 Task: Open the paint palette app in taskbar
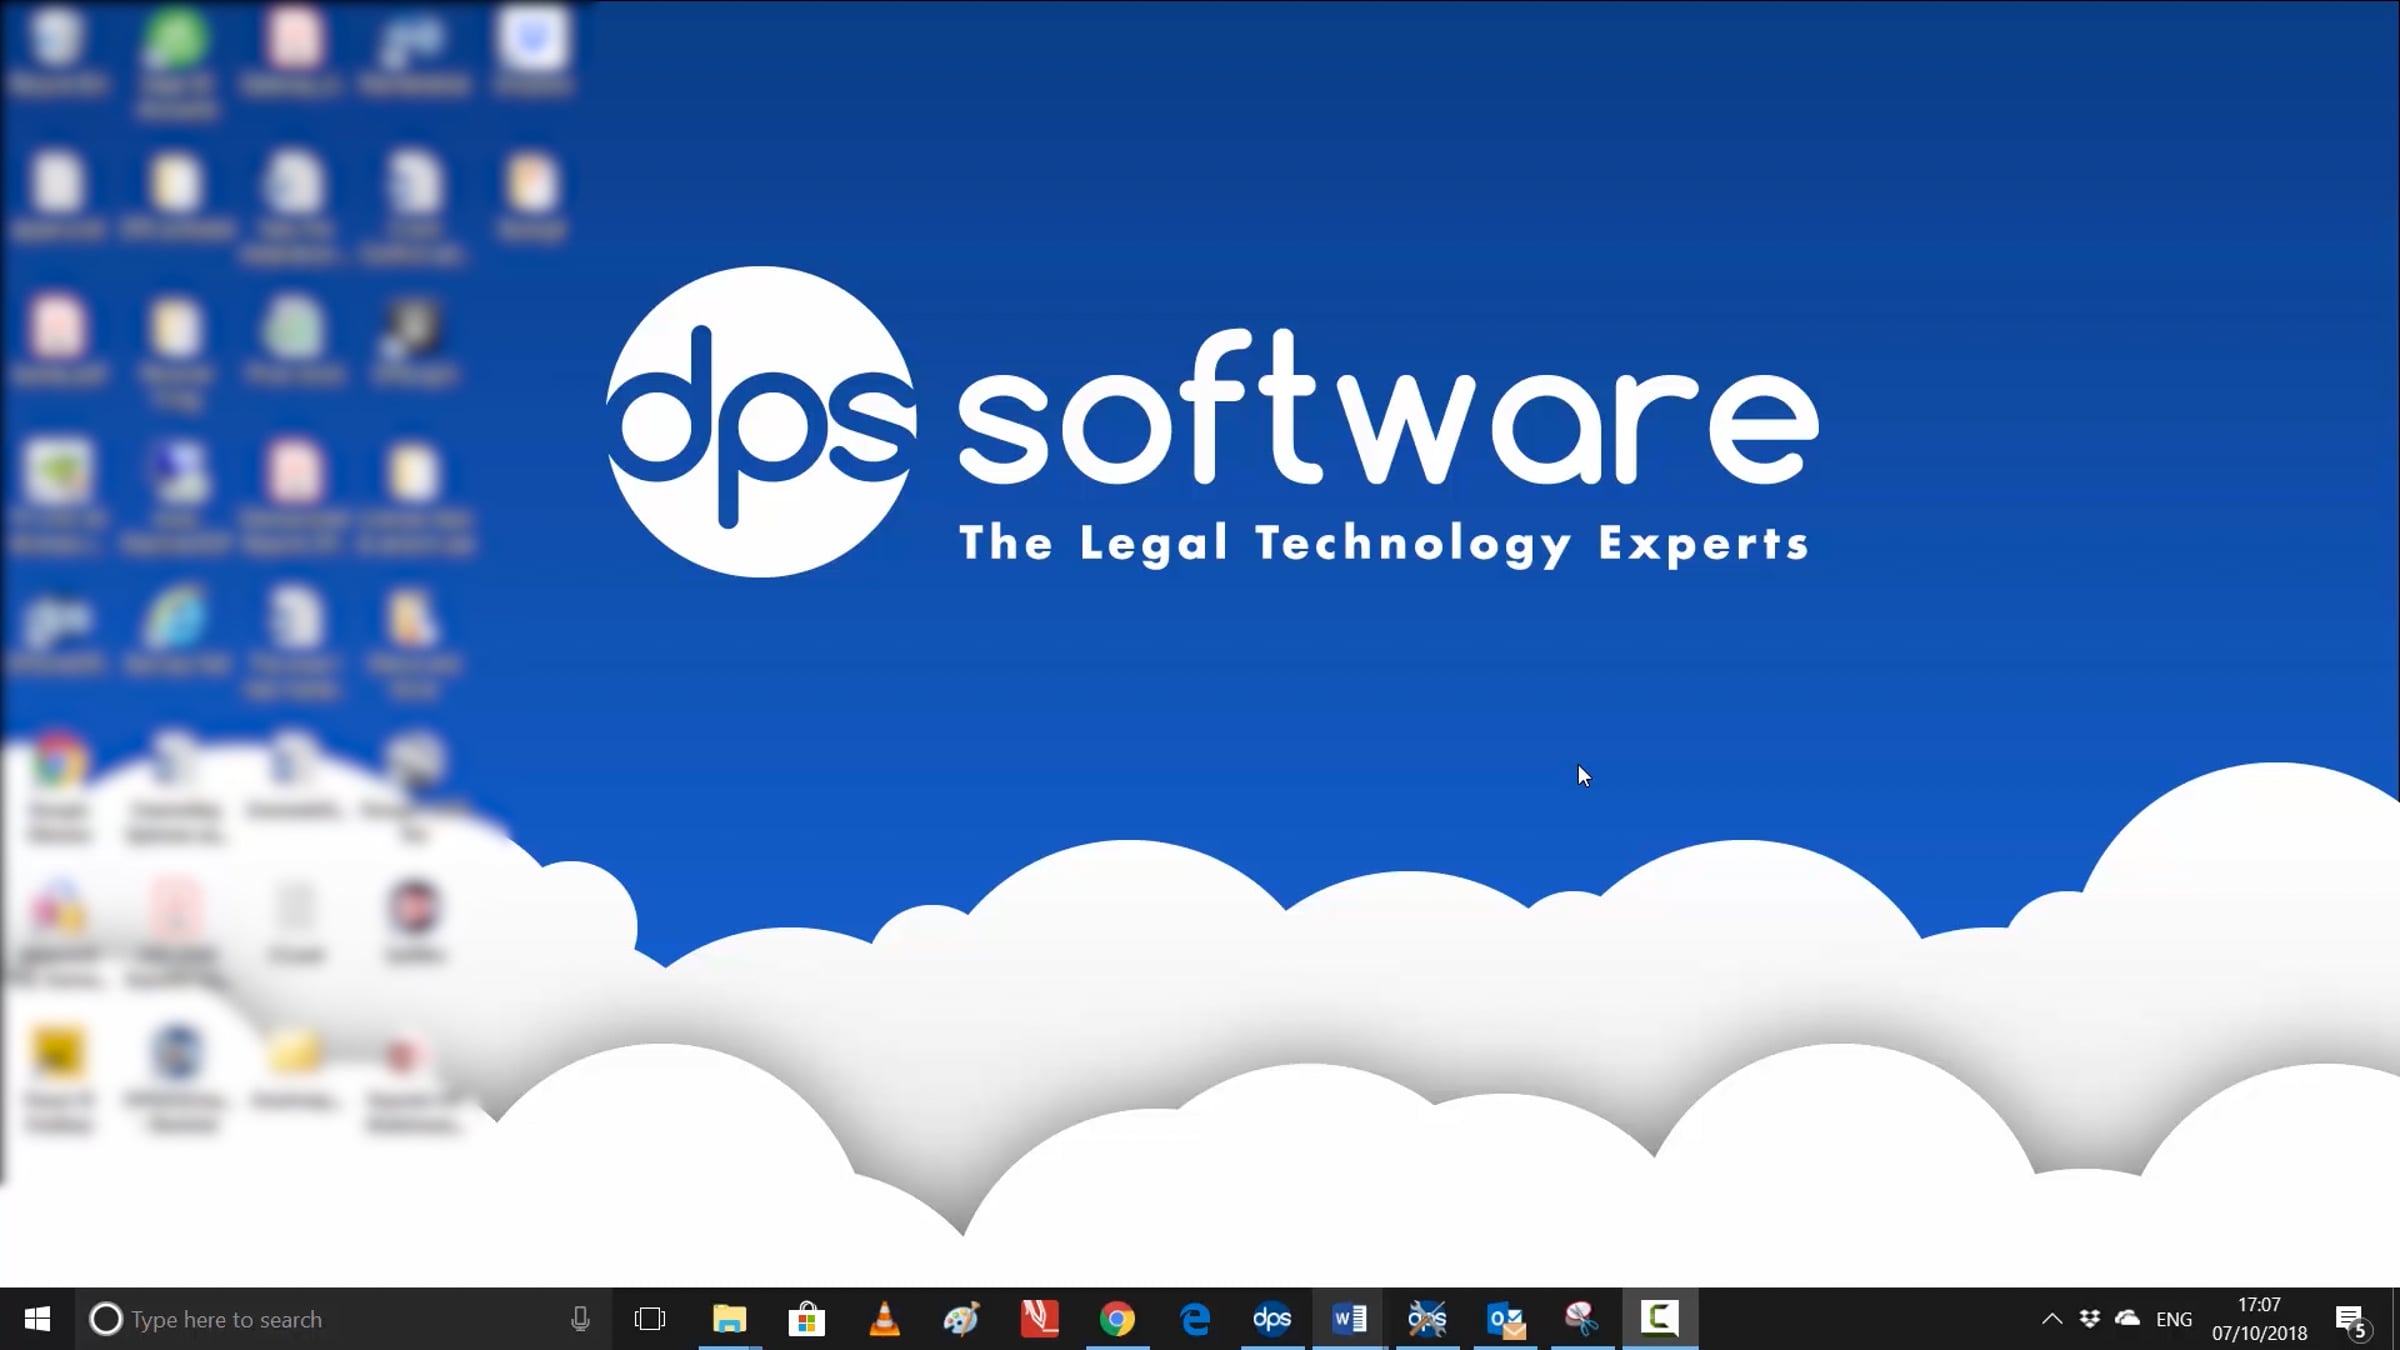point(961,1319)
